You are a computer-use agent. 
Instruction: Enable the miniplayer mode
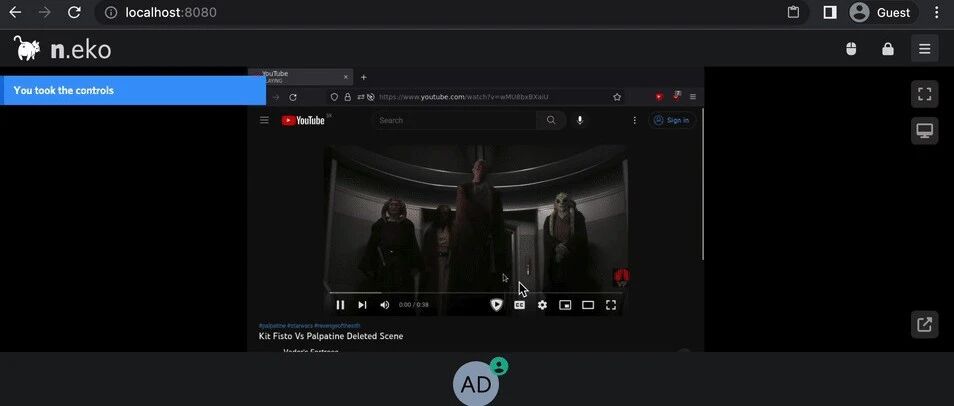[565, 305]
